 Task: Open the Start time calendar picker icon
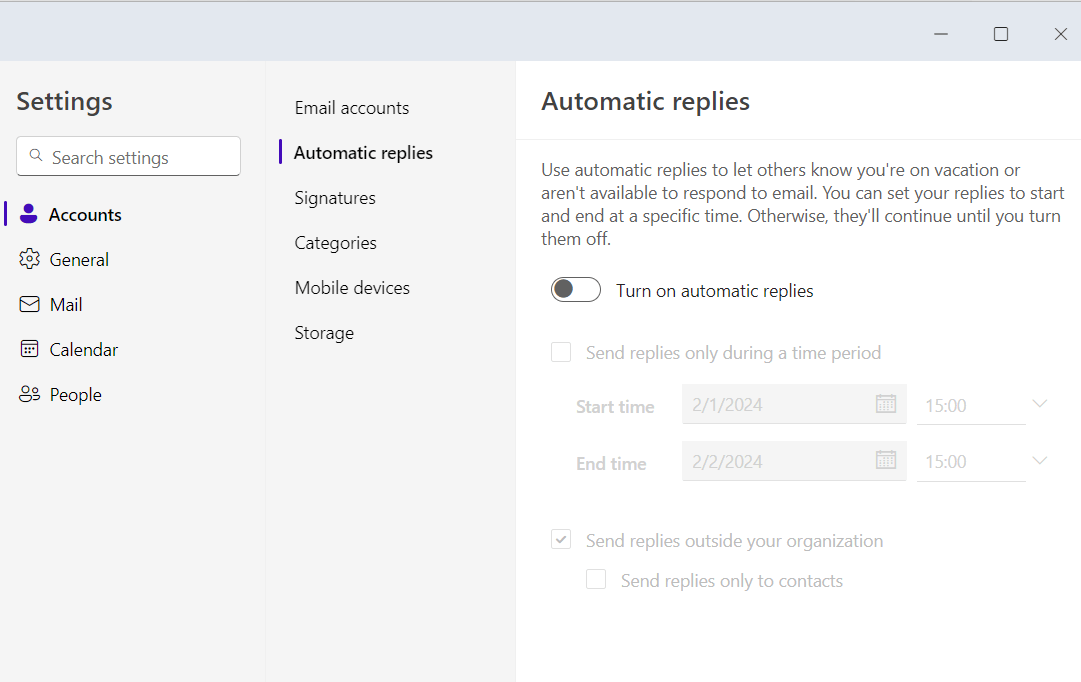click(x=886, y=404)
